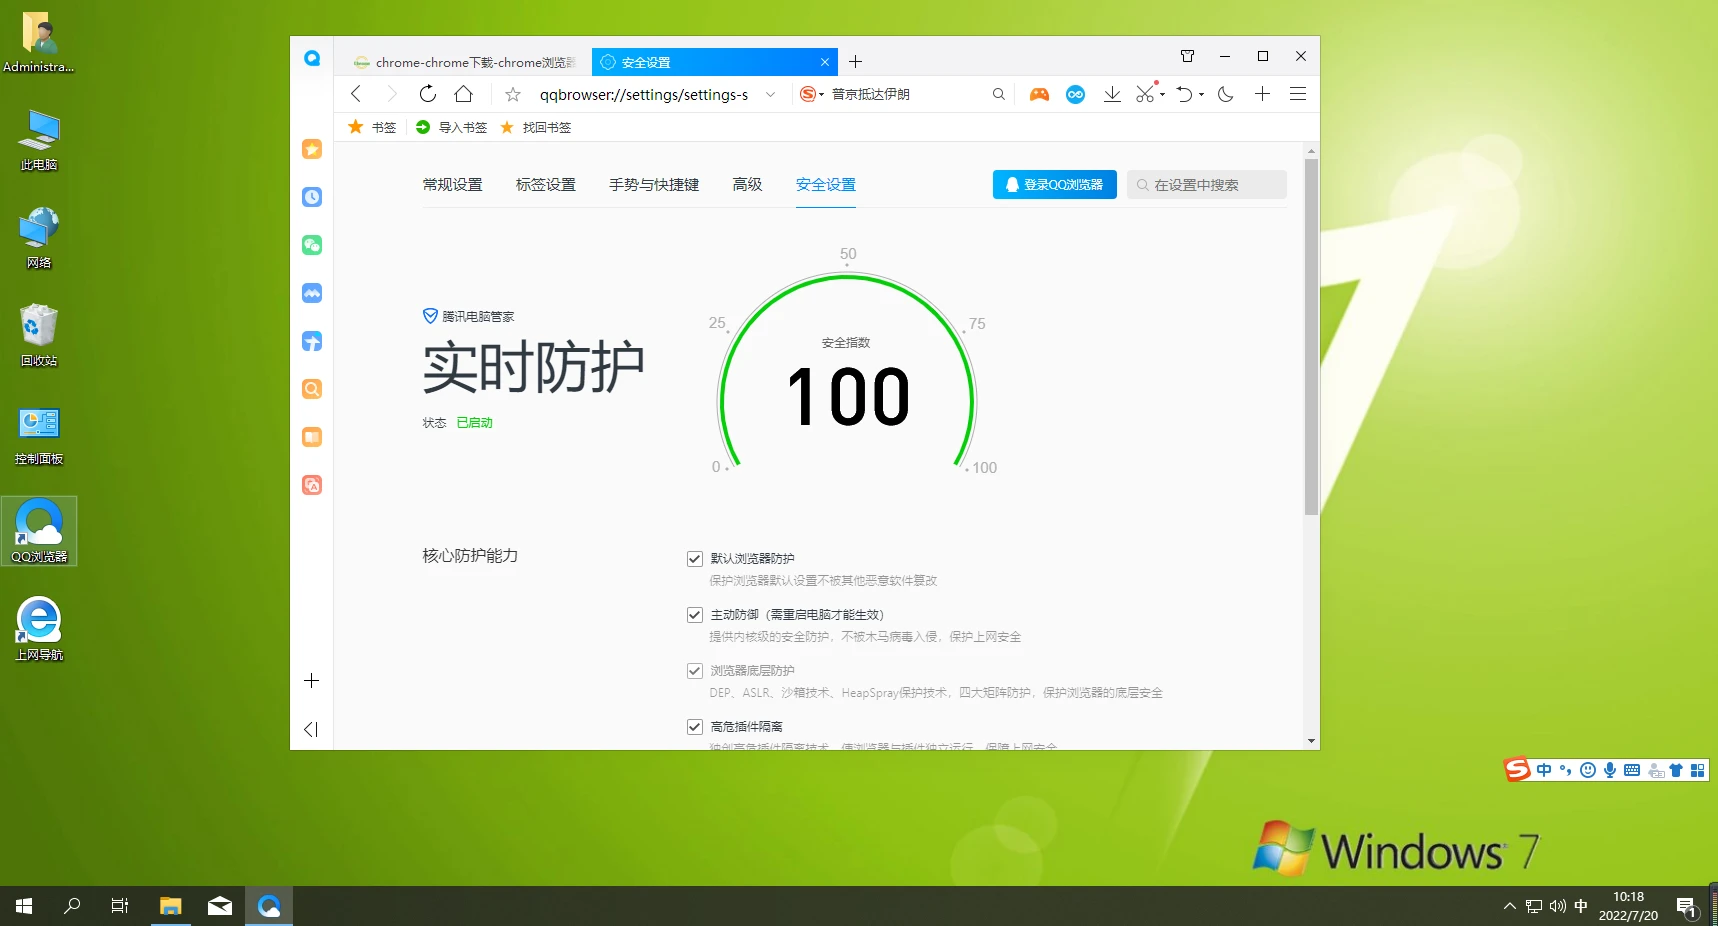Open the favorites star in the sidebar
Viewport: 1718px width, 926px height.
(x=312, y=149)
